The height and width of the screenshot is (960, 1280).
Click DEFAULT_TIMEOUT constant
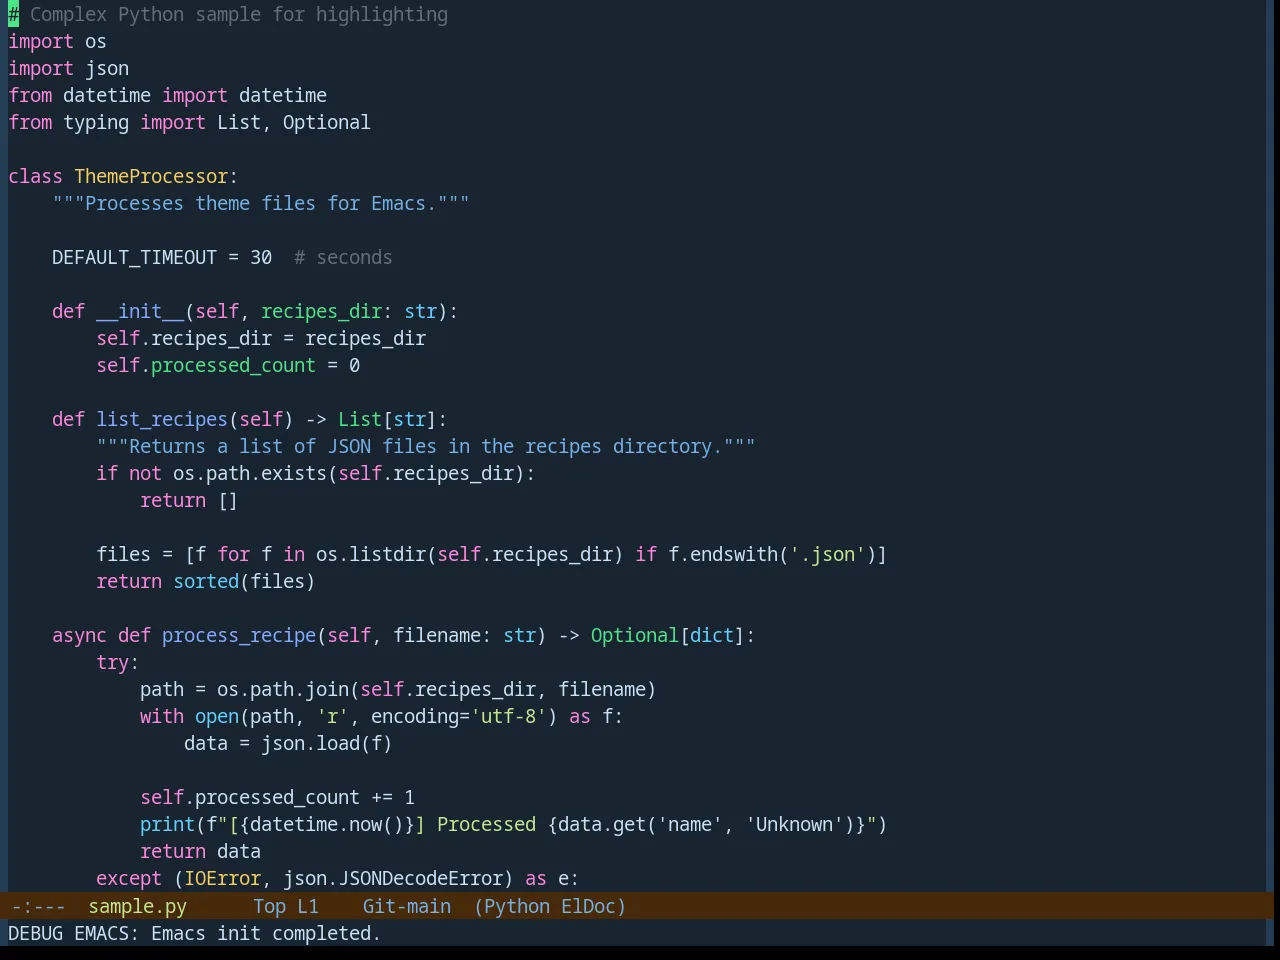point(134,257)
